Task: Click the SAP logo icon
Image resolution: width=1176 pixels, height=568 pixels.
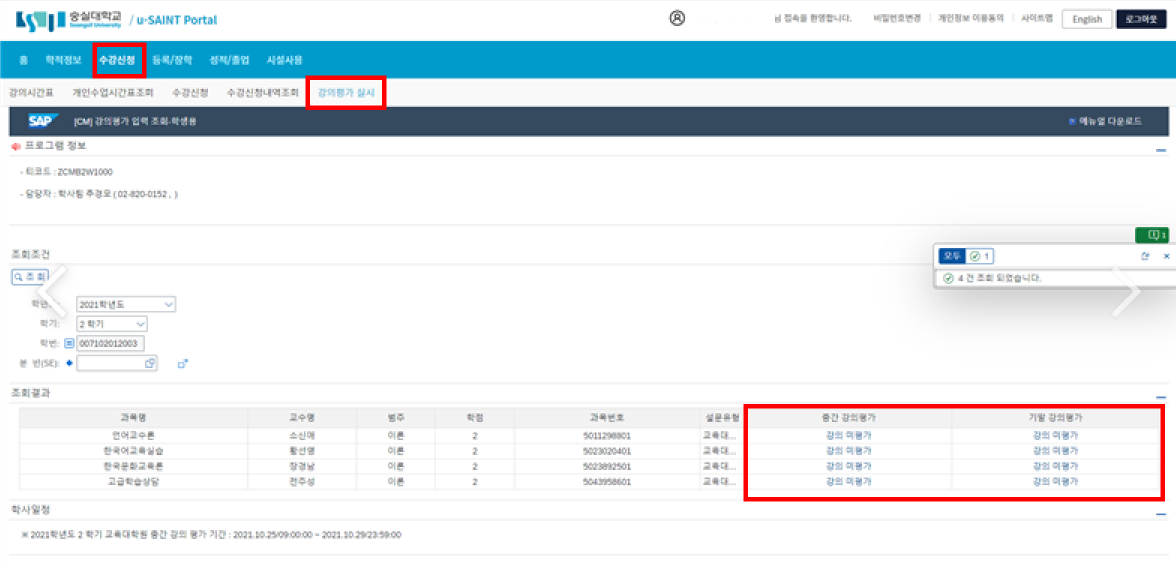Action: pyautogui.click(x=40, y=121)
